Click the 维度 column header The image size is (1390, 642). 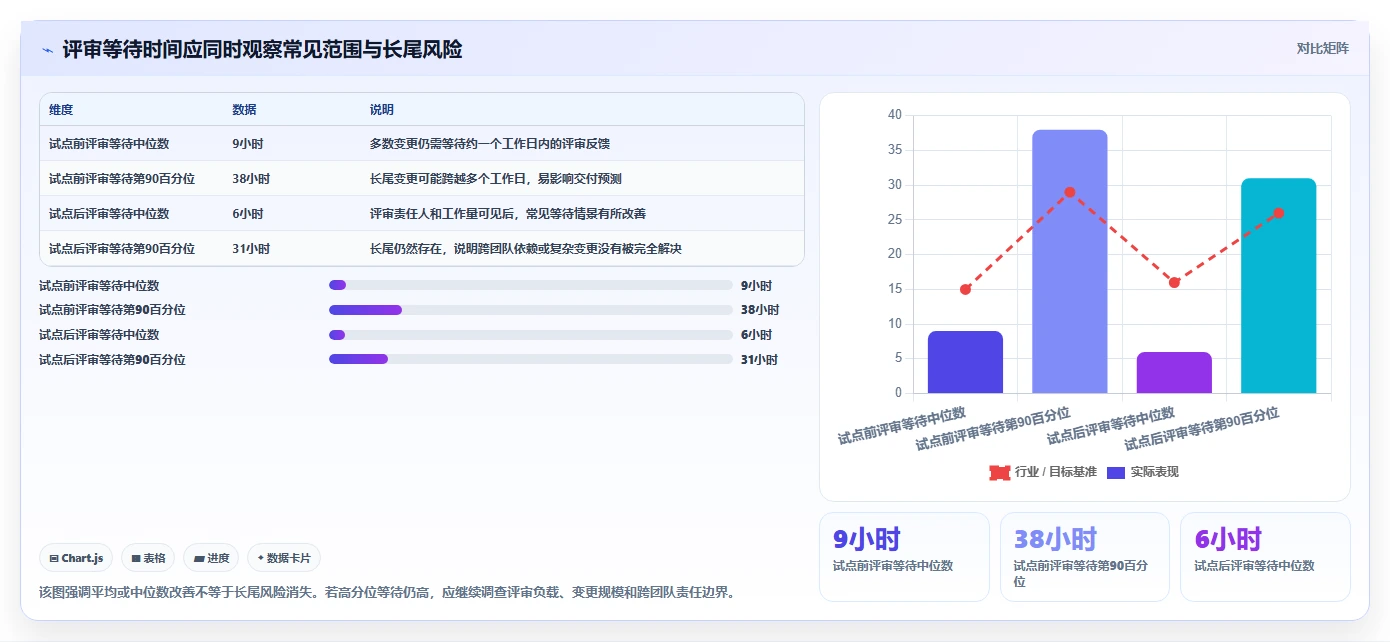[61, 110]
